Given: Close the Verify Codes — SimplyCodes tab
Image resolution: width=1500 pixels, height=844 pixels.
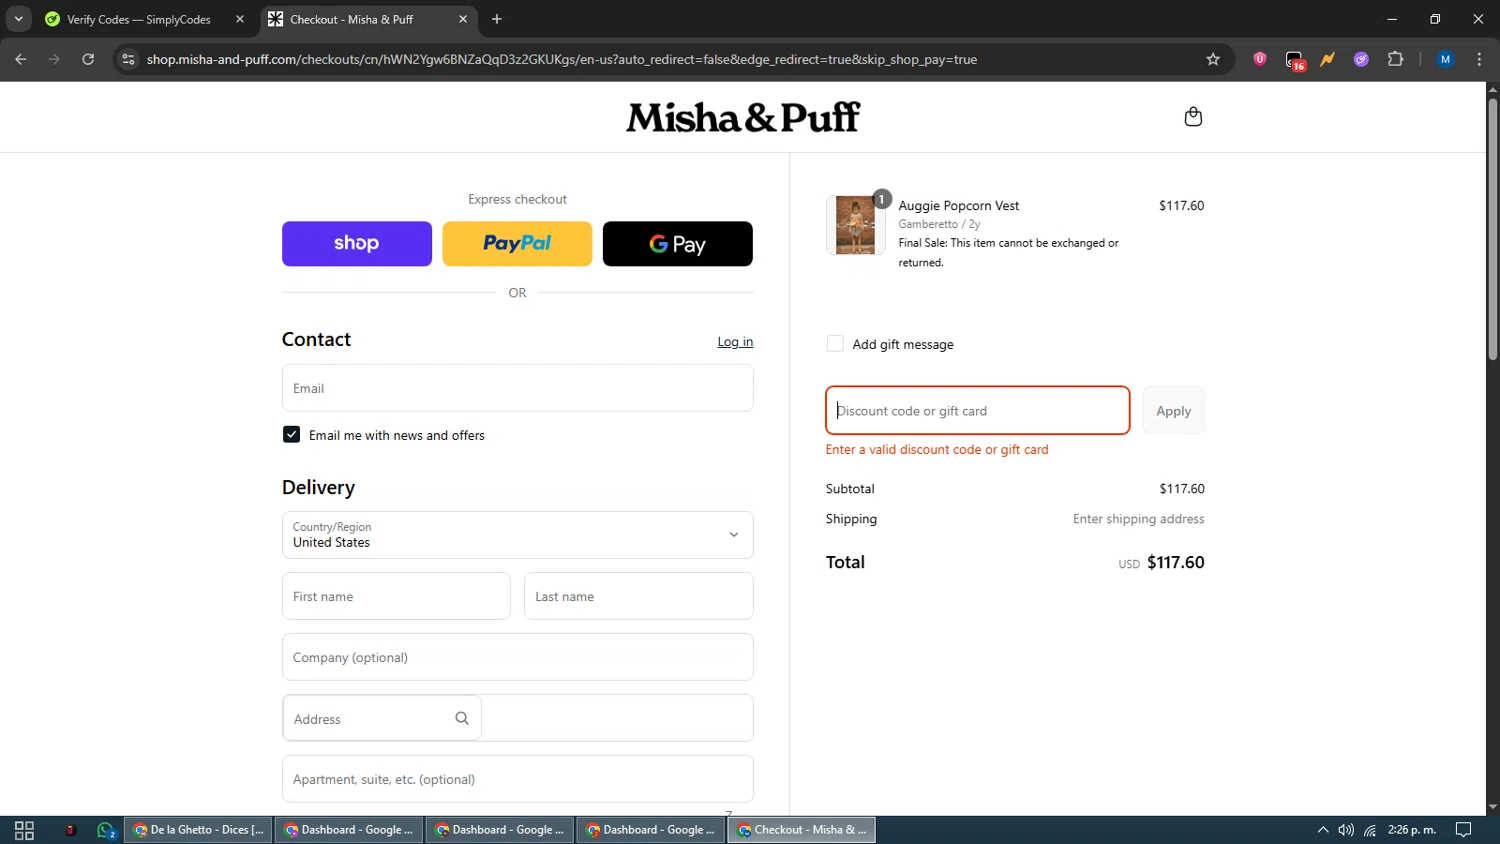Looking at the screenshot, I should [x=240, y=19].
